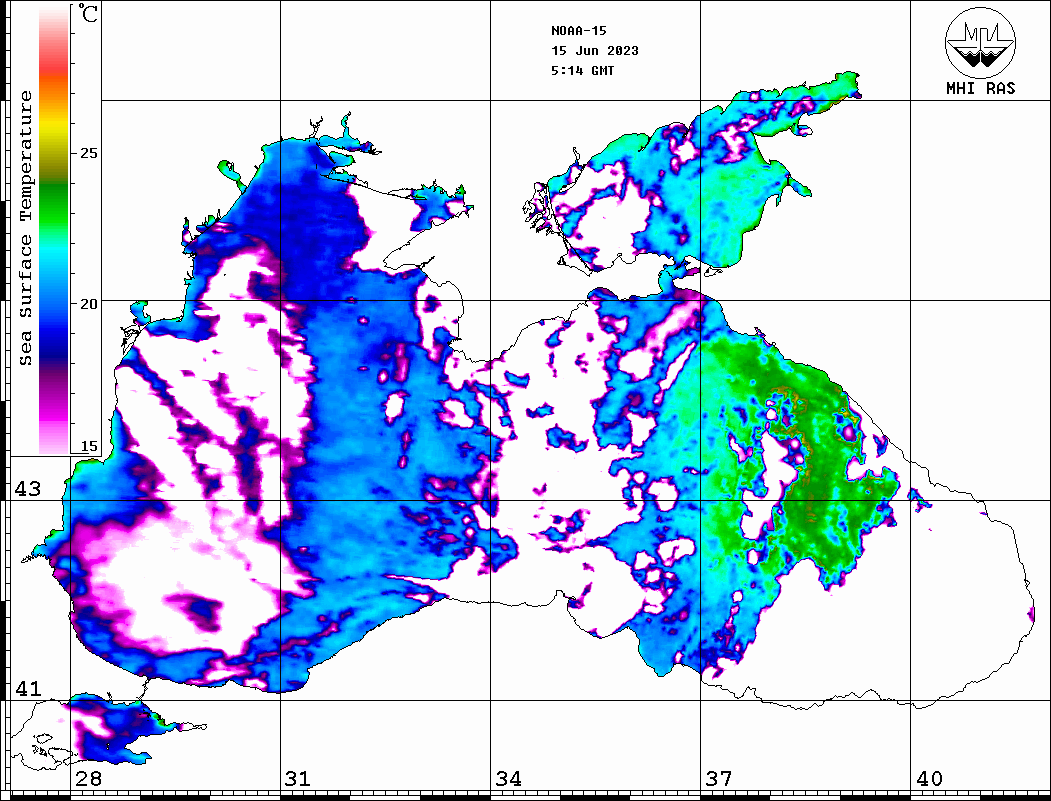The height and width of the screenshot is (801, 1051).
Task: Click the 'Sea Surface Temperature' vertical label
Action: pos(25,229)
